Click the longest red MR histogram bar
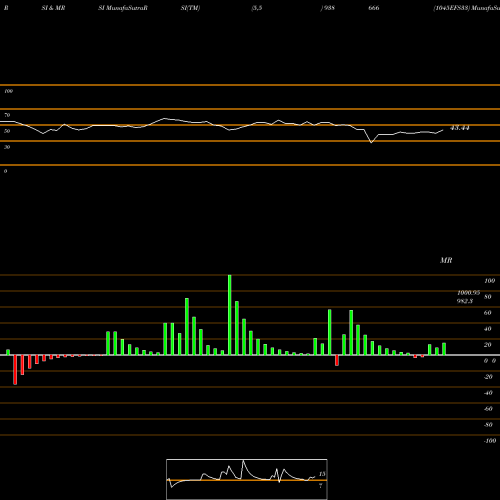The height and width of the screenshot is (500, 500). click(x=15, y=370)
